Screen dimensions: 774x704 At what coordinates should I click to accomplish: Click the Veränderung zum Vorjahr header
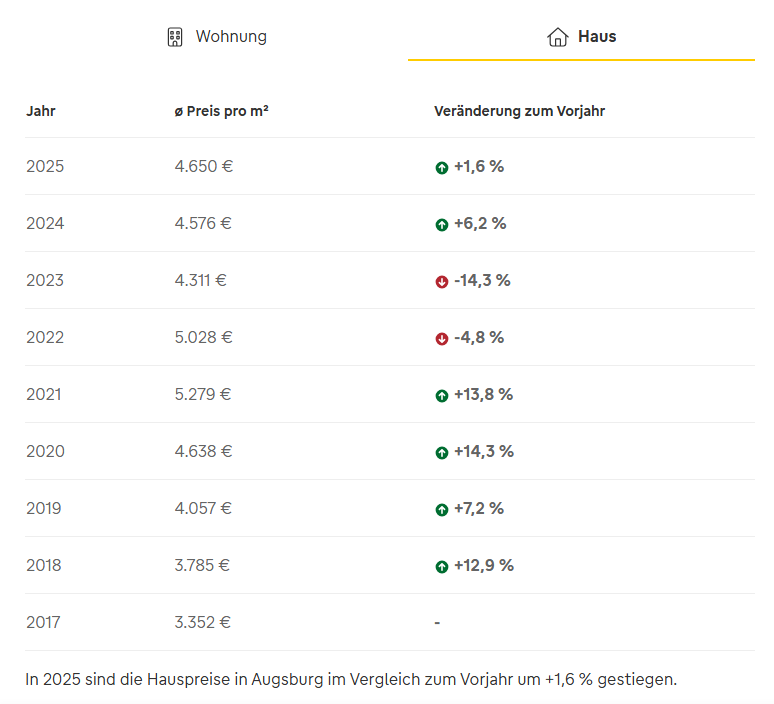click(x=519, y=111)
